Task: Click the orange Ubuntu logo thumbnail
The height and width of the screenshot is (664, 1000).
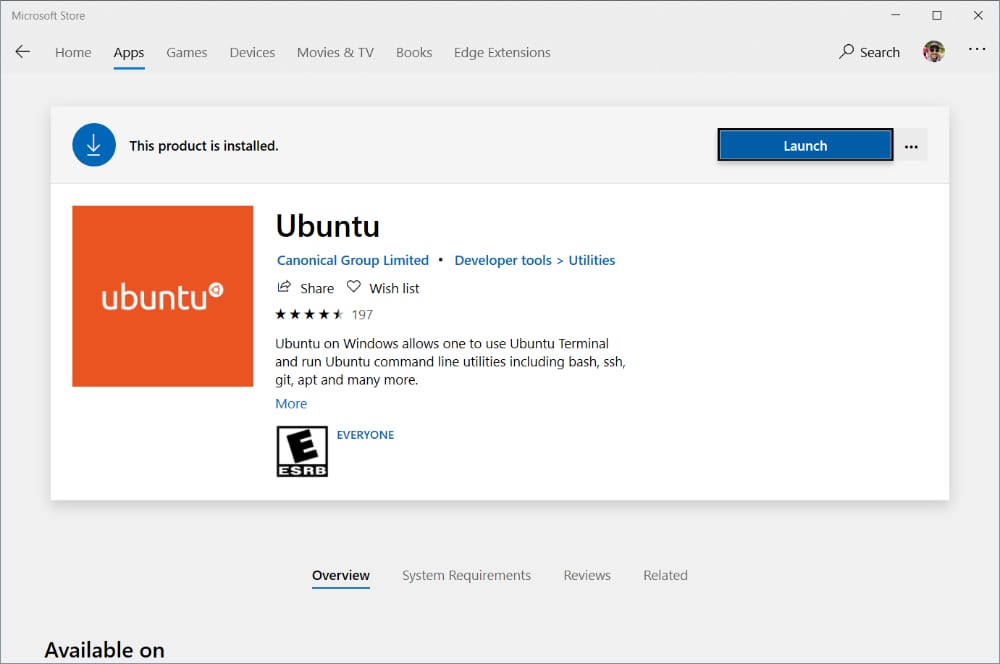Action: [162, 296]
